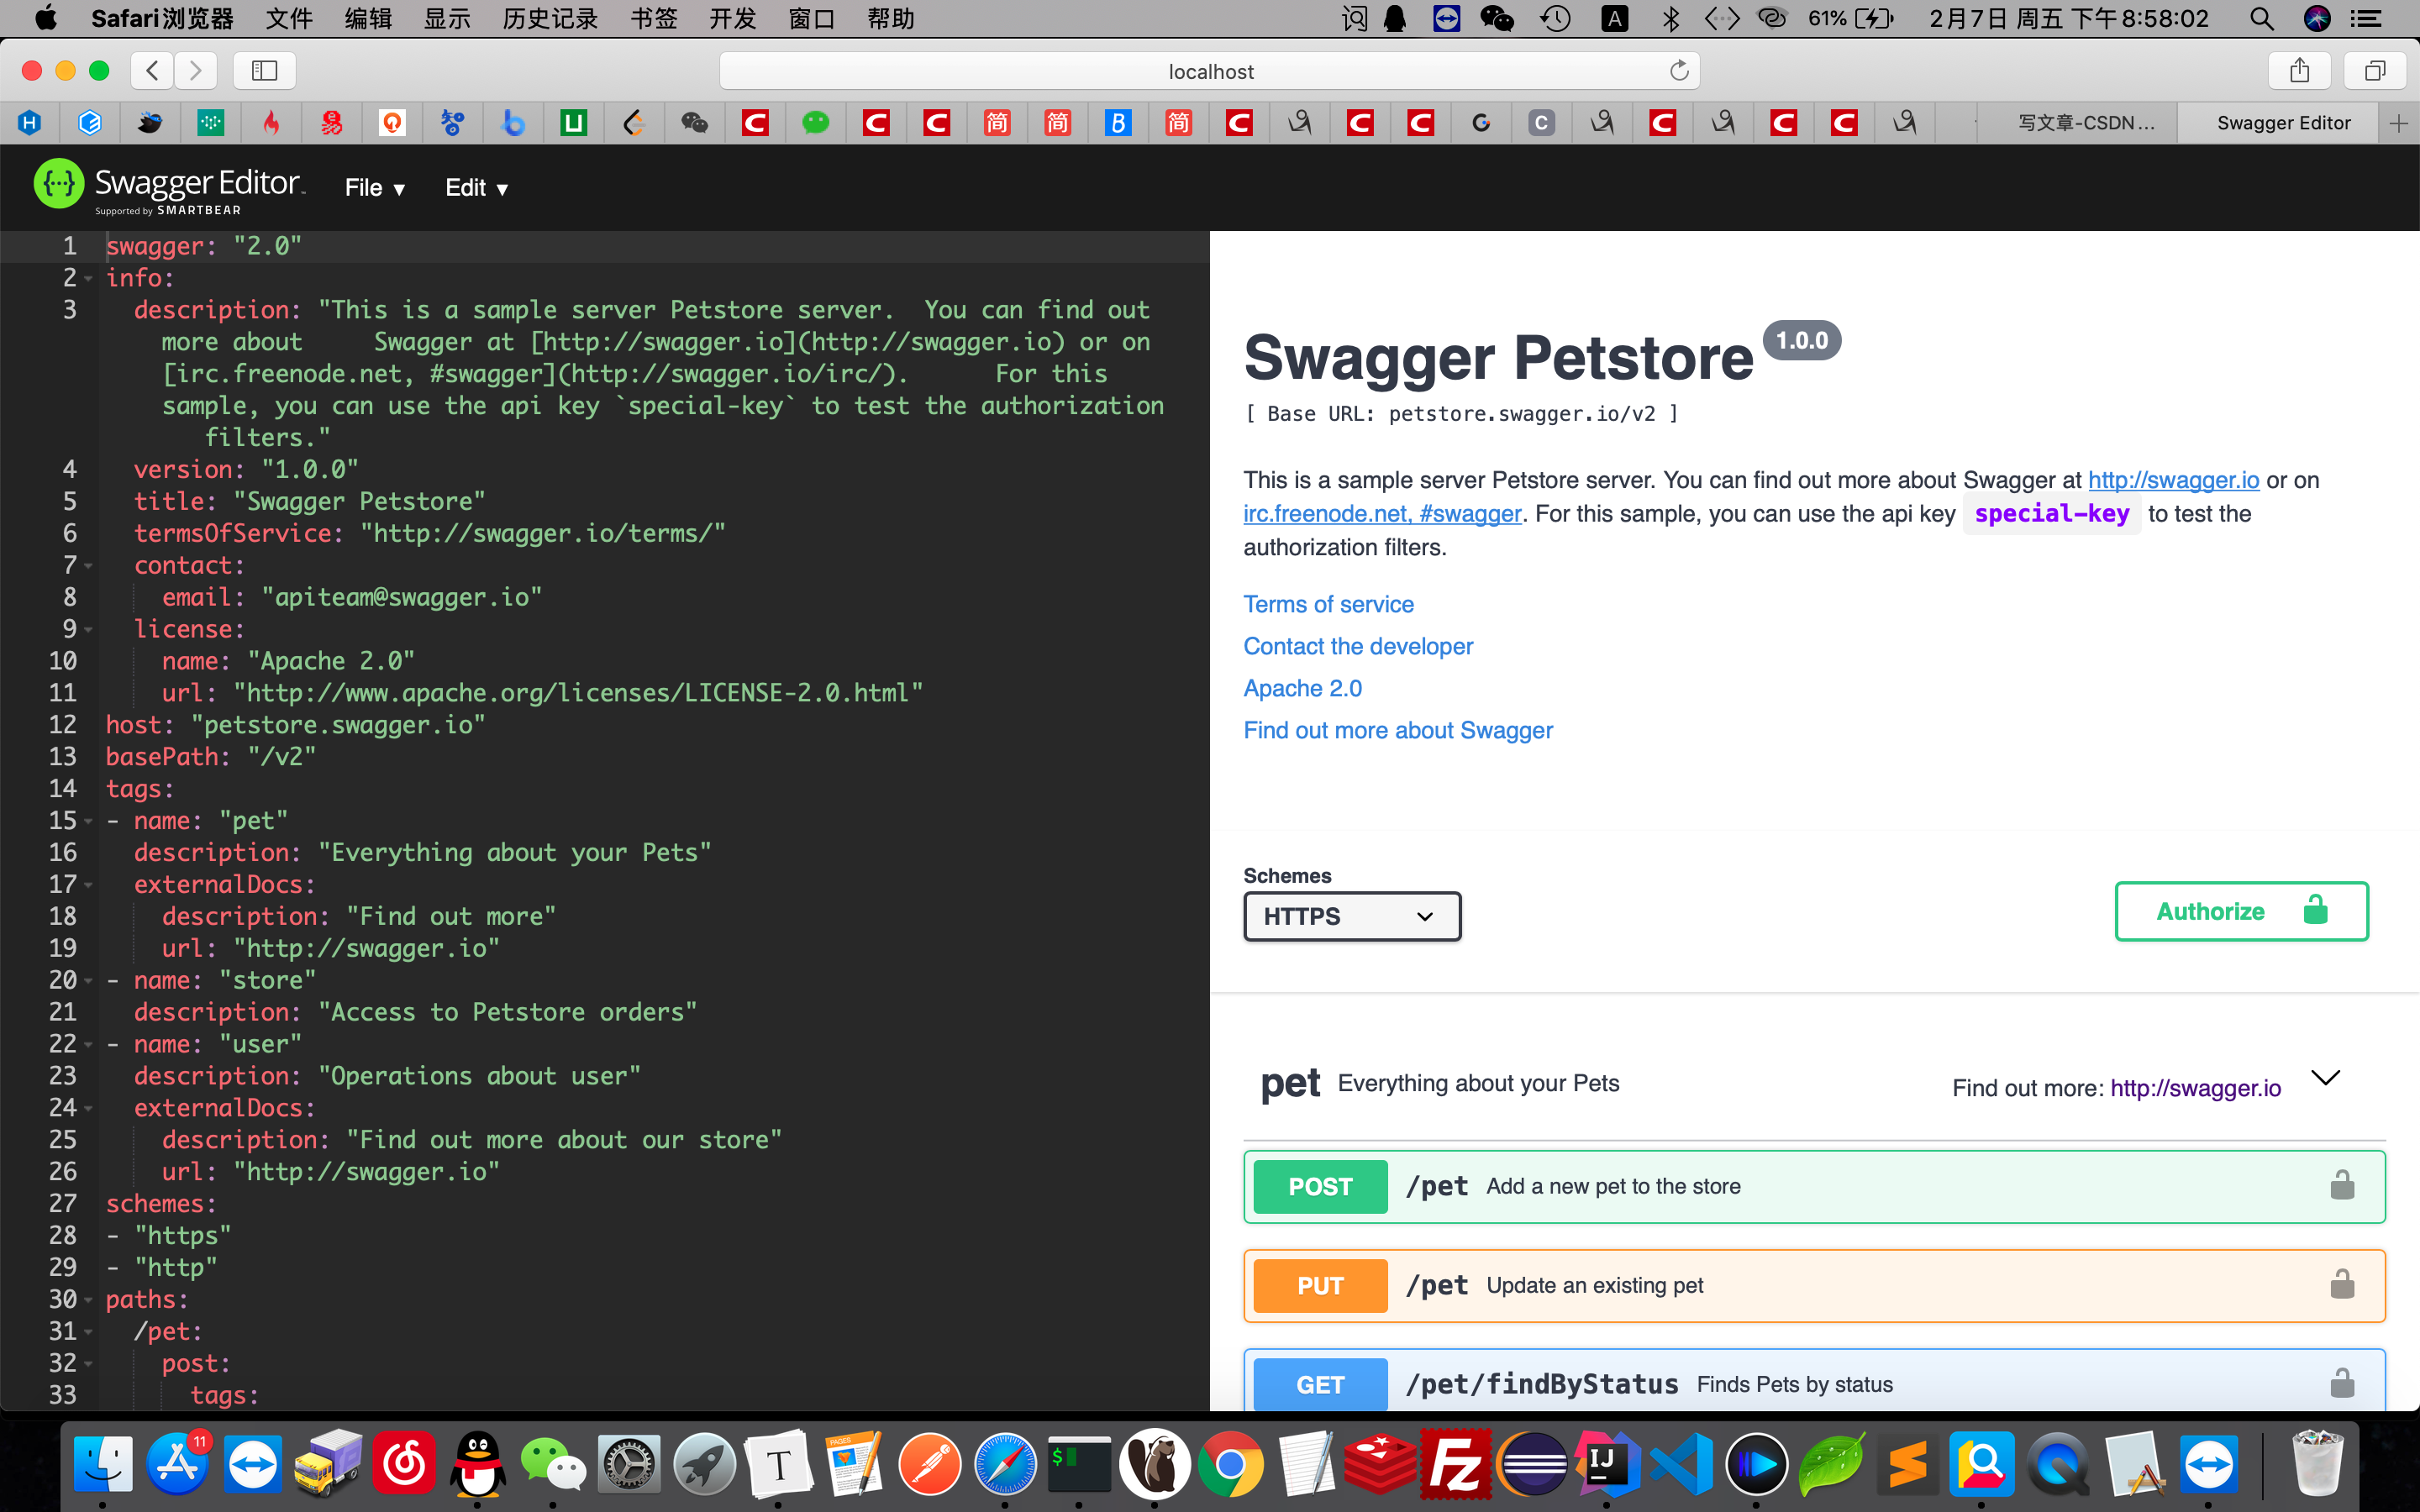The image size is (2420, 1512).
Task: Switch to the pinned tab with red flame icon
Action: coord(271,123)
